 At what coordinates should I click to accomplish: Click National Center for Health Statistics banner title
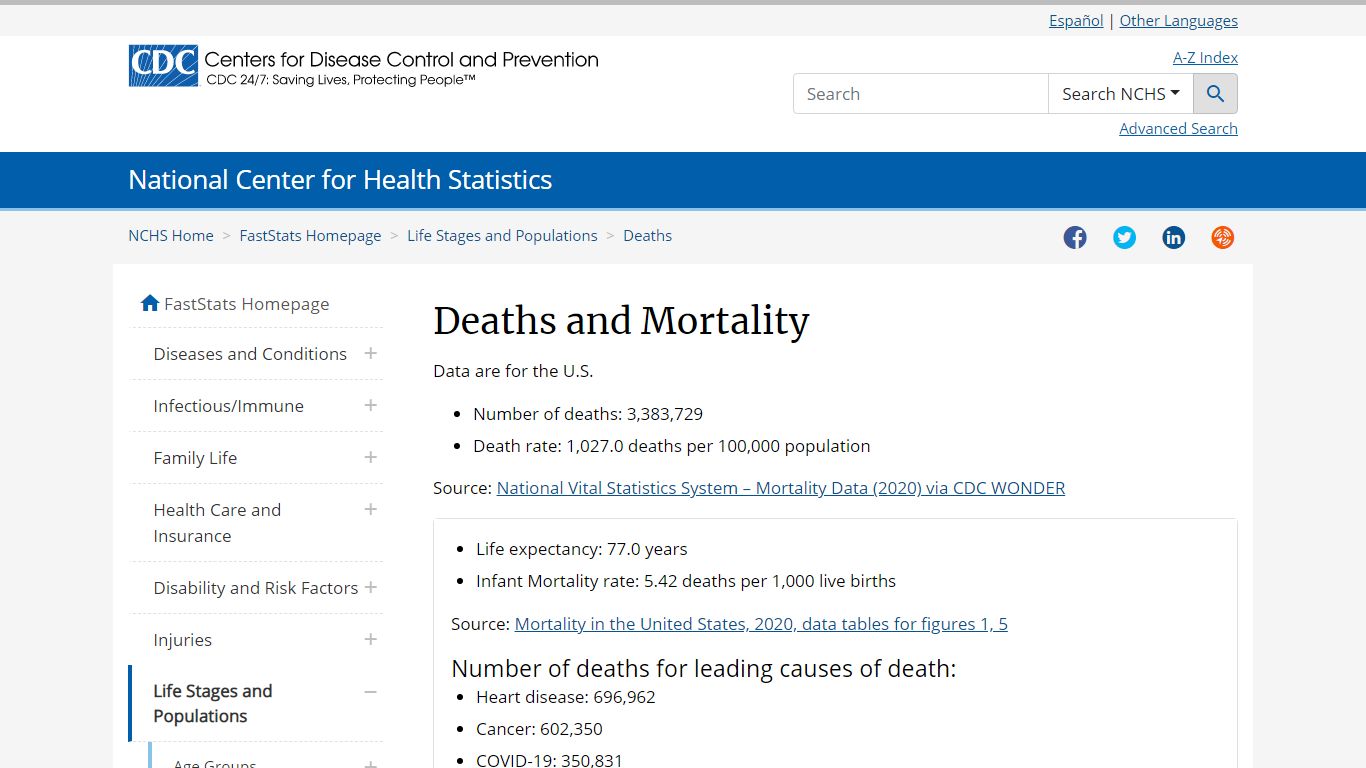pyautogui.click(x=340, y=180)
